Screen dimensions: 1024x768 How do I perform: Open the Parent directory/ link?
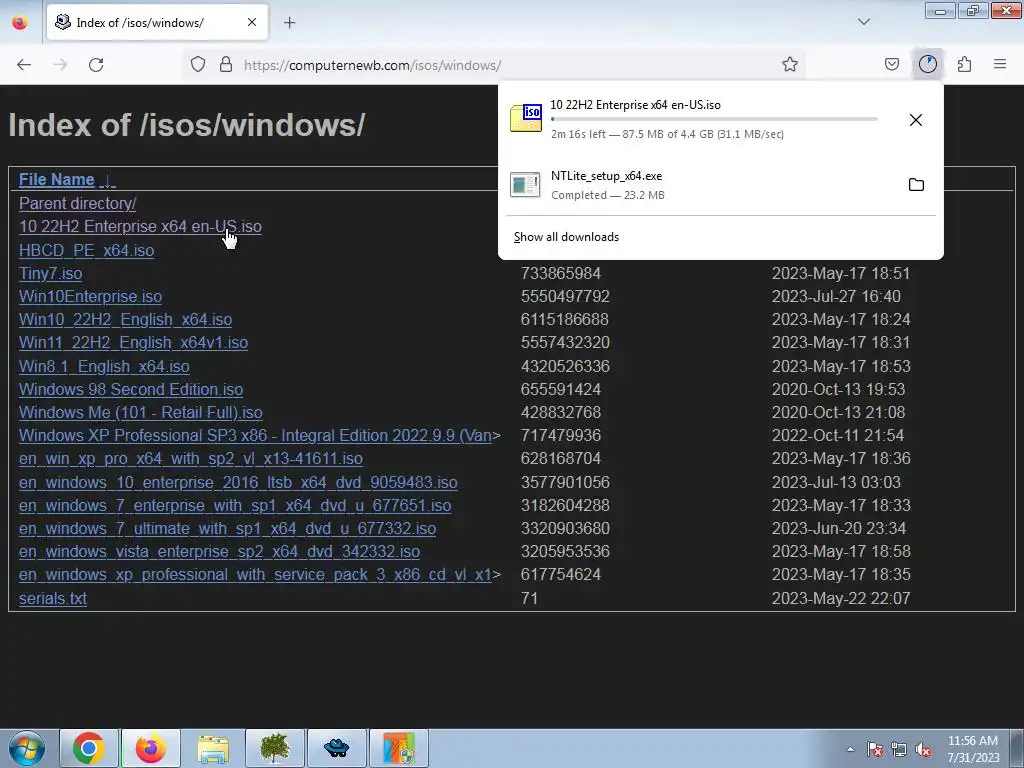77,204
